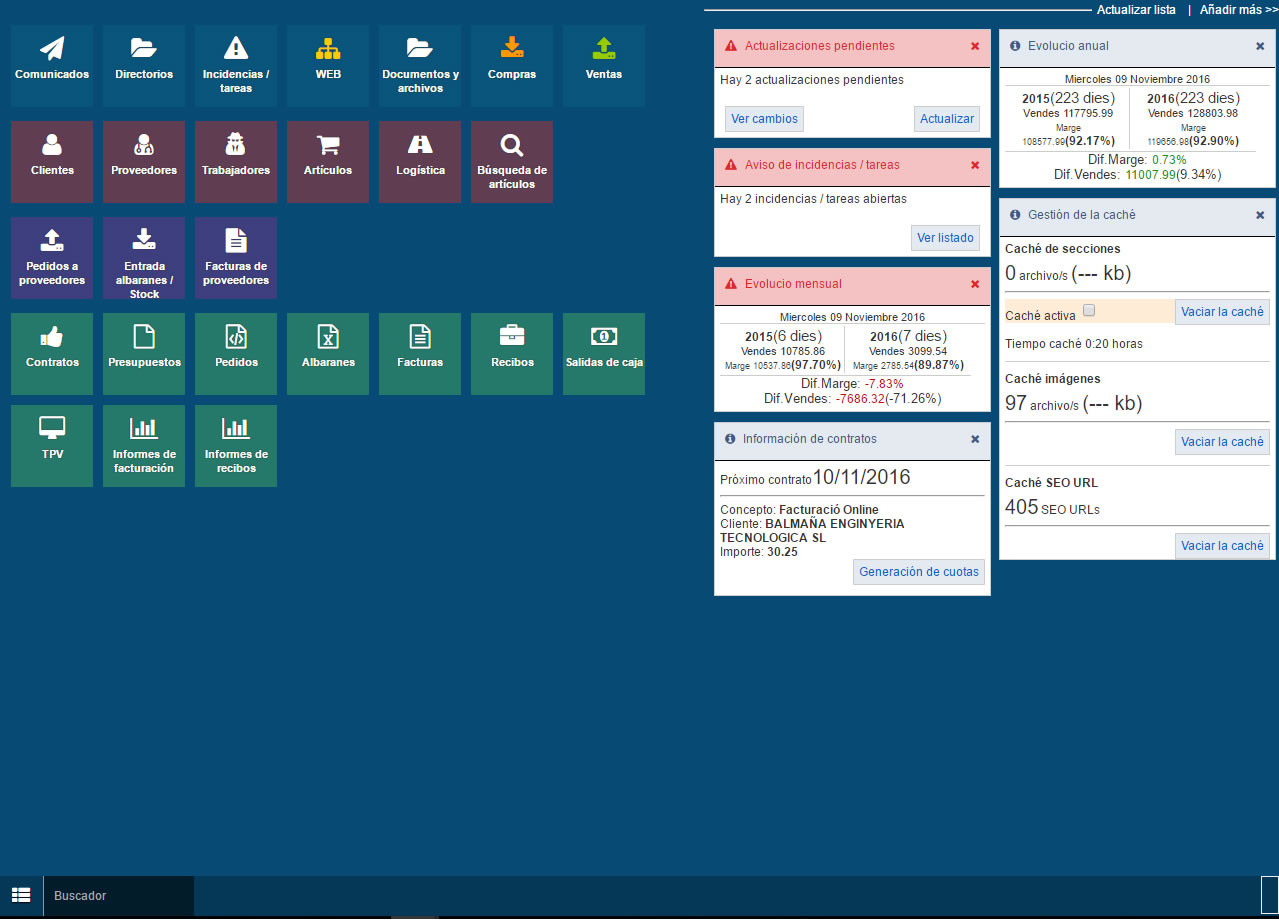The image size is (1279, 920).
Task: Open the Contratos thumbs-up tile
Action: coord(52,353)
